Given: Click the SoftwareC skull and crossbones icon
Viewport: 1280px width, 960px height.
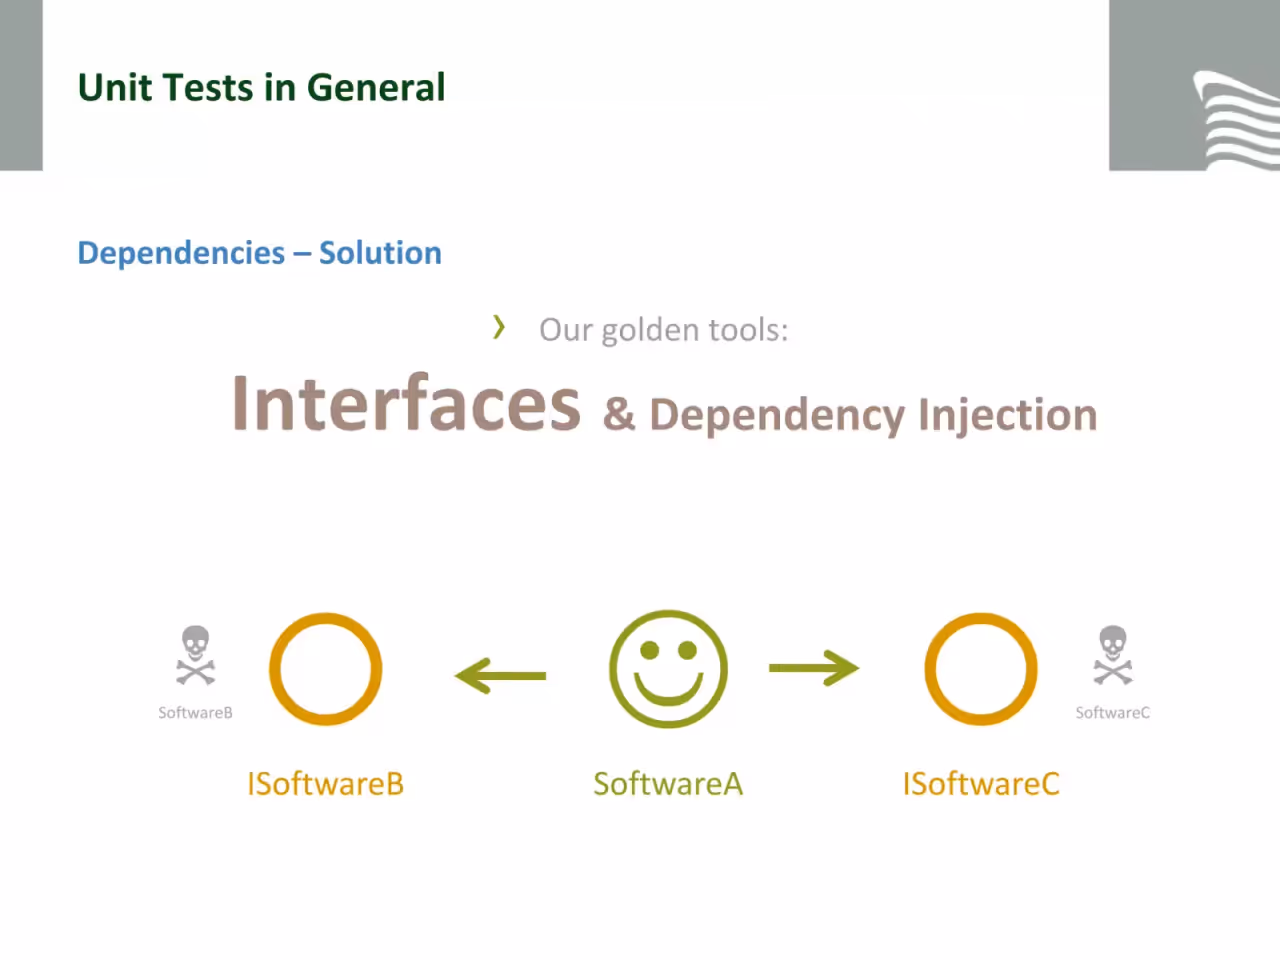Looking at the screenshot, I should (x=1113, y=656).
